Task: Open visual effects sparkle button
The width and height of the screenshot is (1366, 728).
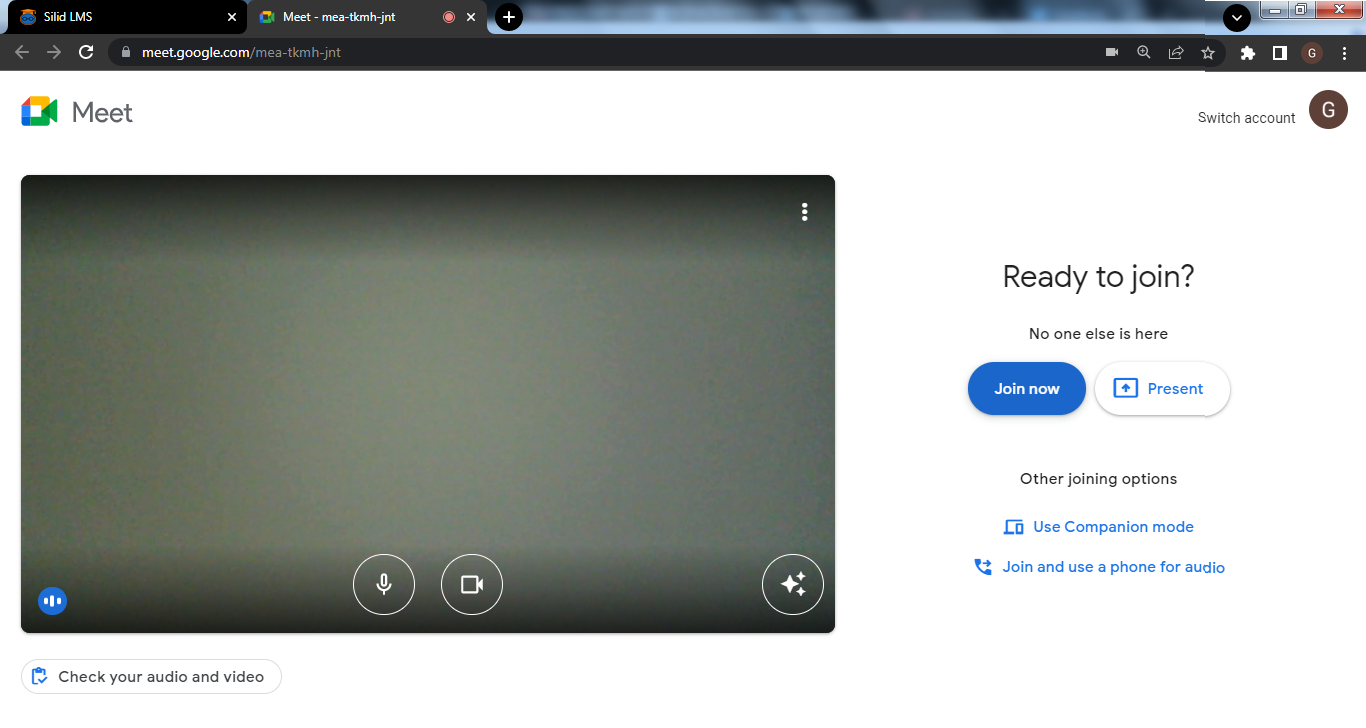Action: coord(793,584)
